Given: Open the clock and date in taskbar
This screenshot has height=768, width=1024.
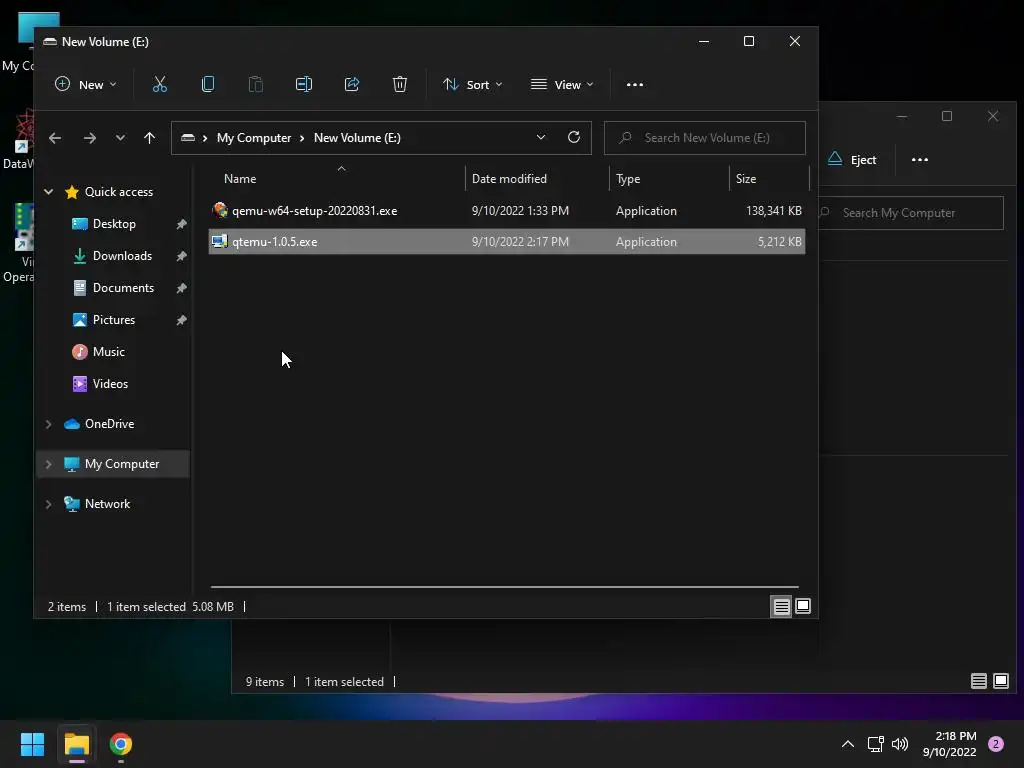Looking at the screenshot, I should click(949, 744).
